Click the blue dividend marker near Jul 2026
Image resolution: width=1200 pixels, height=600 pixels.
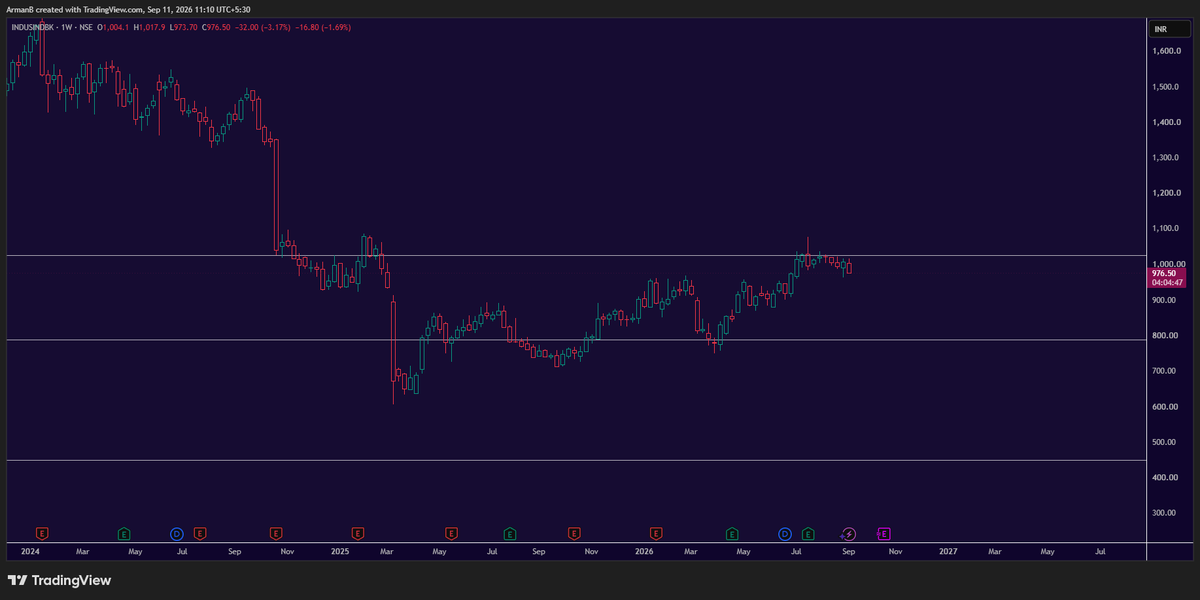point(784,534)
